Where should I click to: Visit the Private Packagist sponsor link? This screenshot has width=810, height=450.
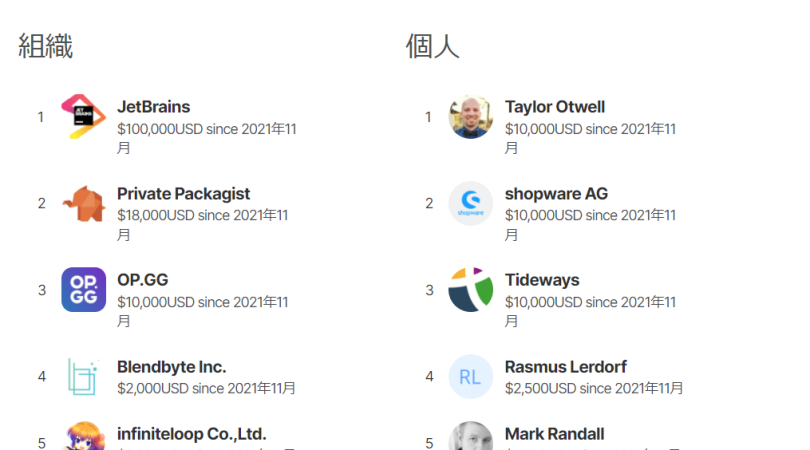pyautogui.click(x=183, y=194)
